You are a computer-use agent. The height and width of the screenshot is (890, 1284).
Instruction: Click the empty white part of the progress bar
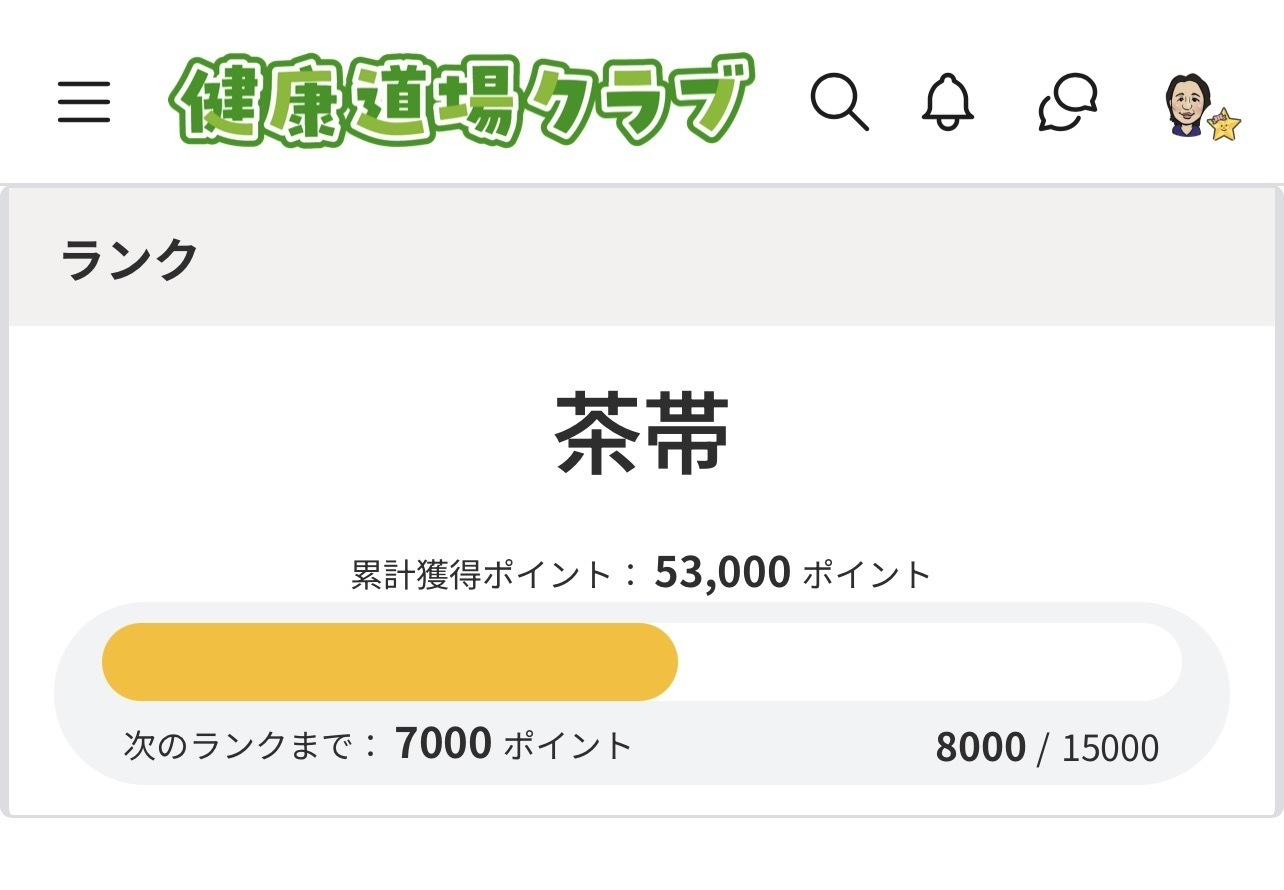pyautogui.click(x=930, y=662)
